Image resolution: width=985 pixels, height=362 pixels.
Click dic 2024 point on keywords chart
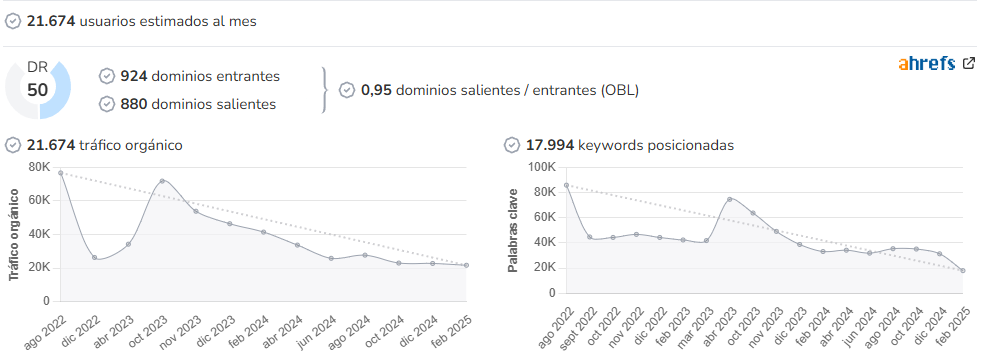[x=940, y=254]
